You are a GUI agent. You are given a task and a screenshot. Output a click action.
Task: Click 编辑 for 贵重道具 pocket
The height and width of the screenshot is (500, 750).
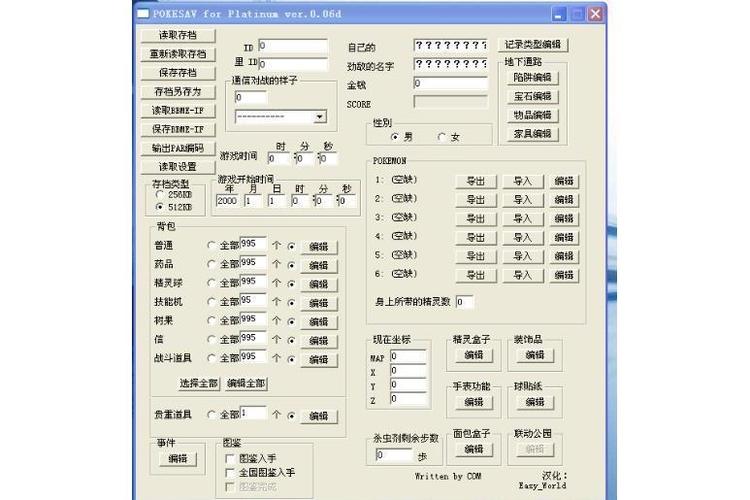coord(319,416)
